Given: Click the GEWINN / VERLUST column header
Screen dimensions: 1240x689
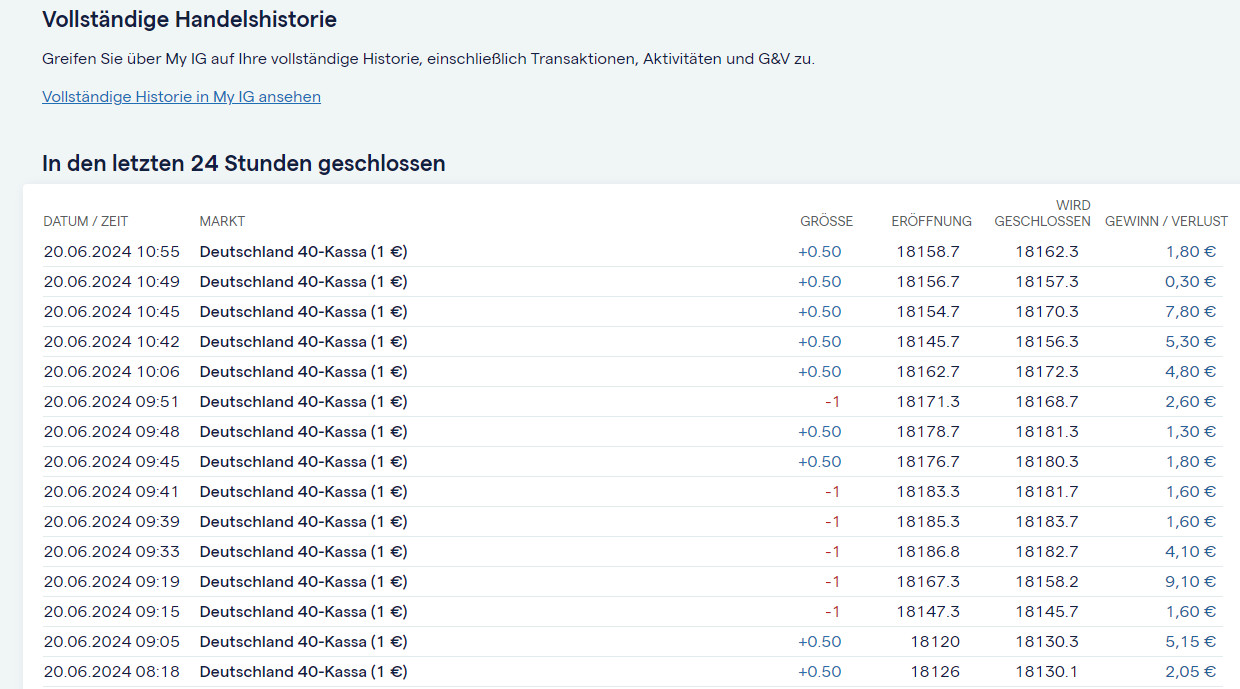Looking at the screenshot, I should [x=1166, y=221].
